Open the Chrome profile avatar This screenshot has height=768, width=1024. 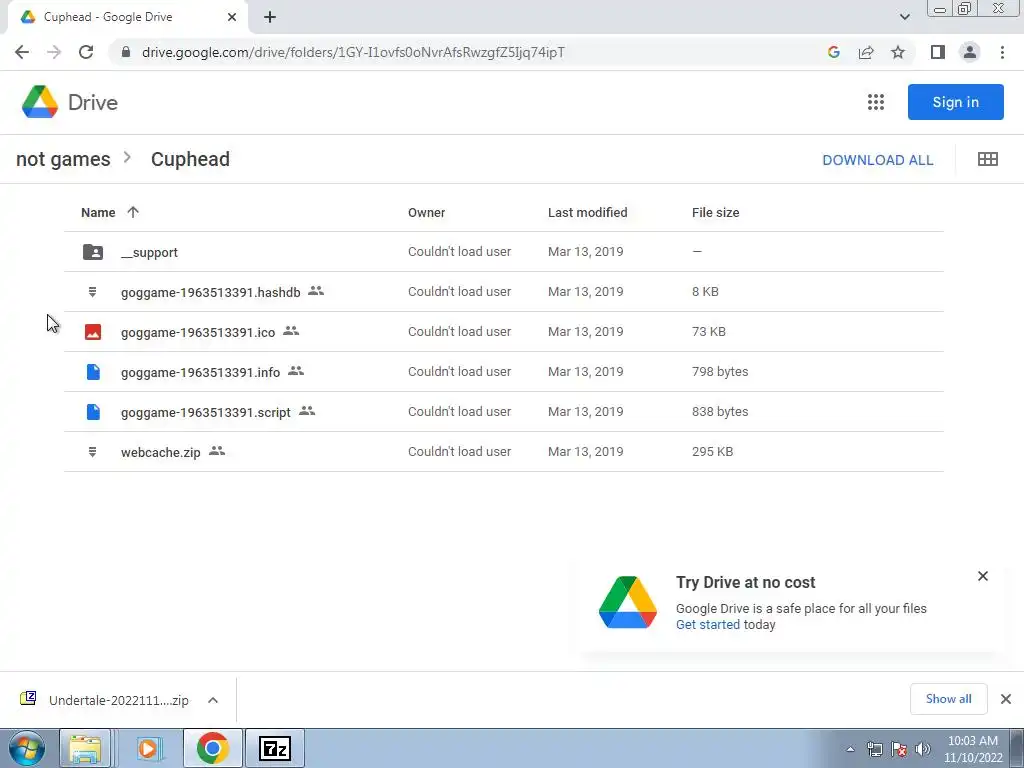coord(970,52)
